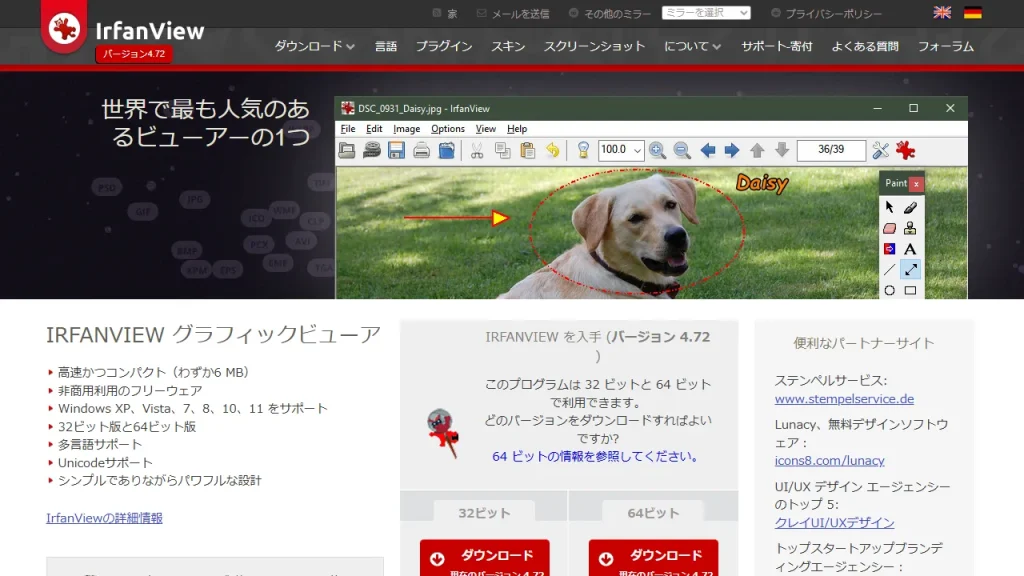The height and width of the screenshot is (576, 1024).
Task: Follow the IrfanViewの詳細情報 link
Action: click(x=104, y=518)
